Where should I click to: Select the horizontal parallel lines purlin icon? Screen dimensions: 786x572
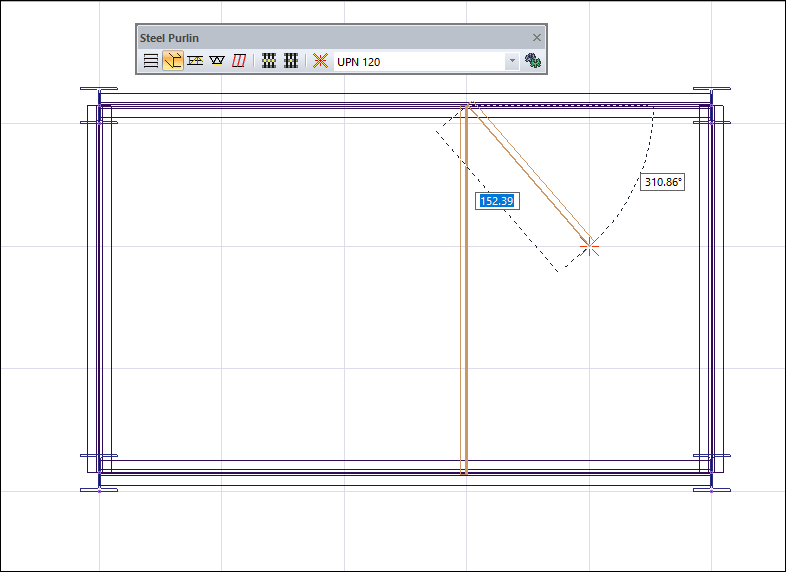click(x=150, y=61)
